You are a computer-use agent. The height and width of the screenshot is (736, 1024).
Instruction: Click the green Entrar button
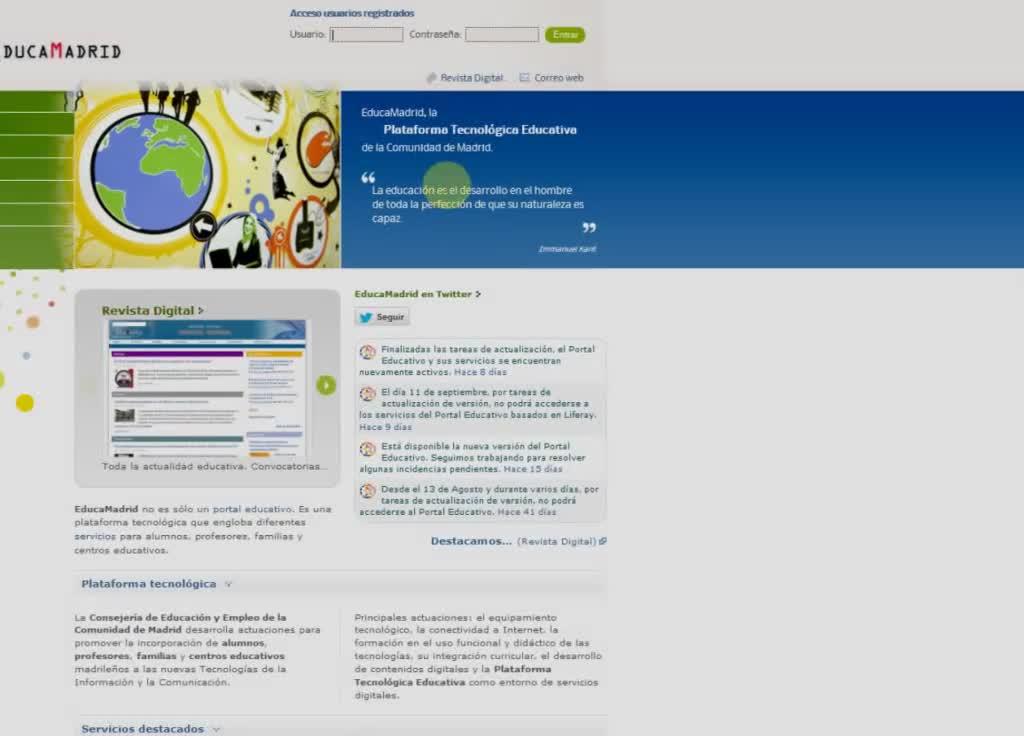point(565,35)
